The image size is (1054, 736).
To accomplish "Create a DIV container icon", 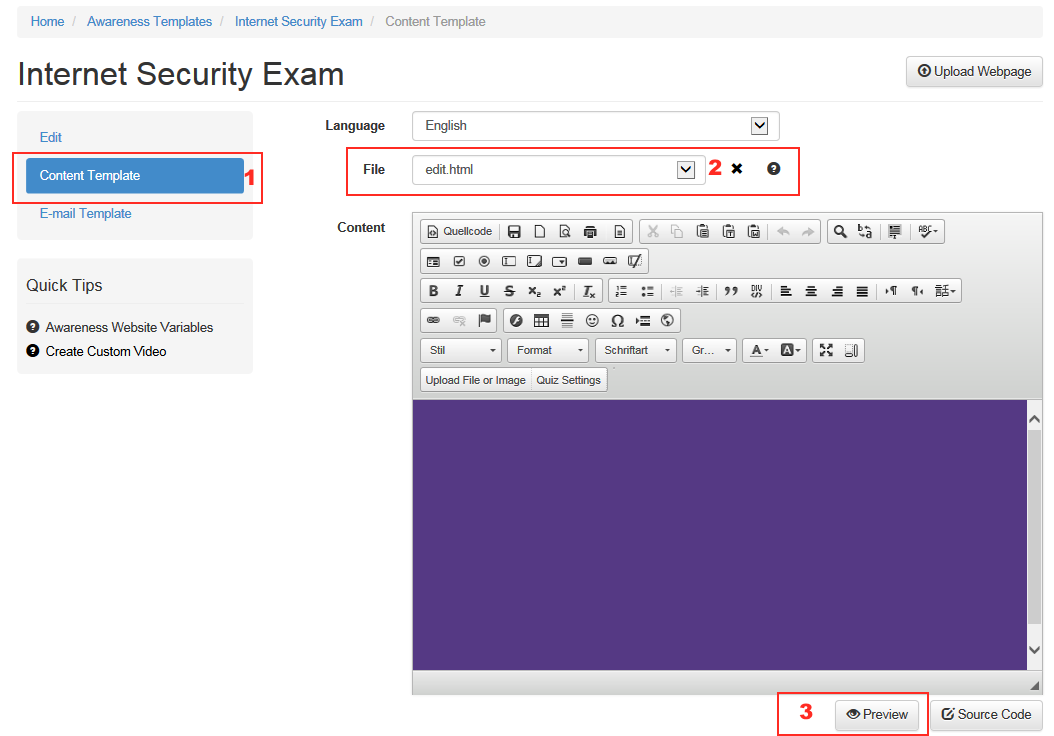I will coord(757,291).
